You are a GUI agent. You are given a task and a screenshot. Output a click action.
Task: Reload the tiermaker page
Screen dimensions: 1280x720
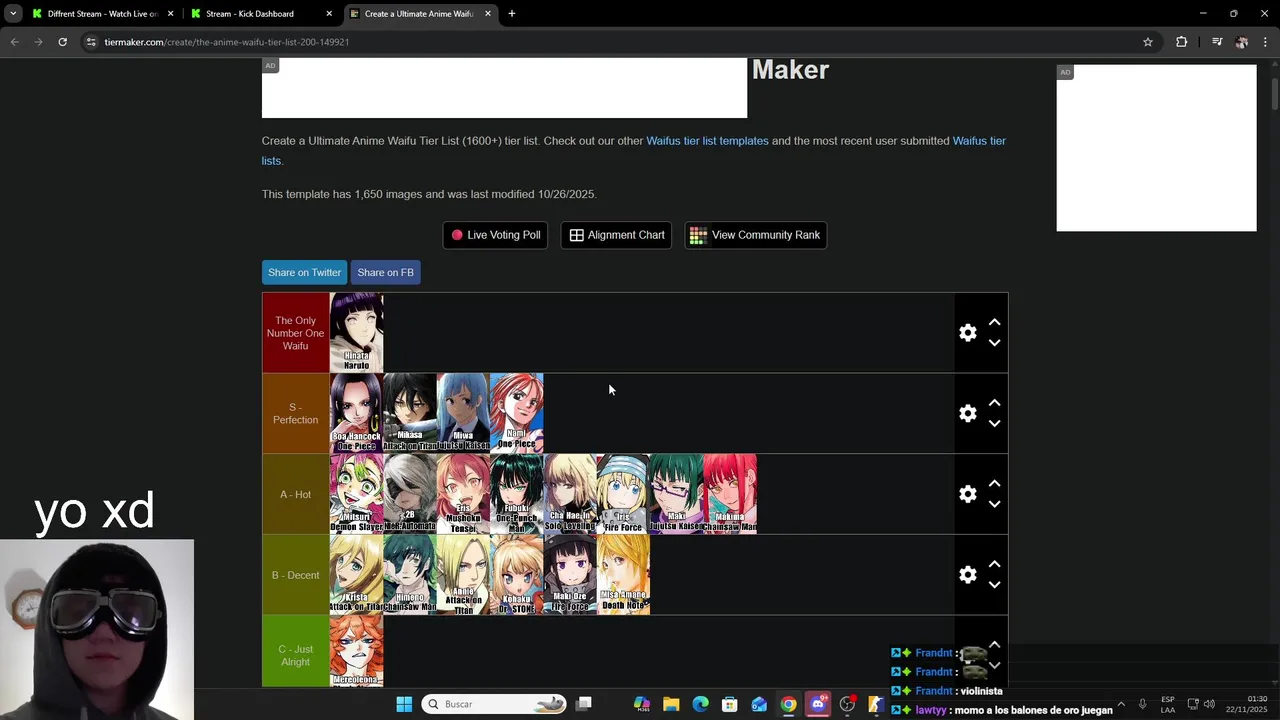point(62,42)
